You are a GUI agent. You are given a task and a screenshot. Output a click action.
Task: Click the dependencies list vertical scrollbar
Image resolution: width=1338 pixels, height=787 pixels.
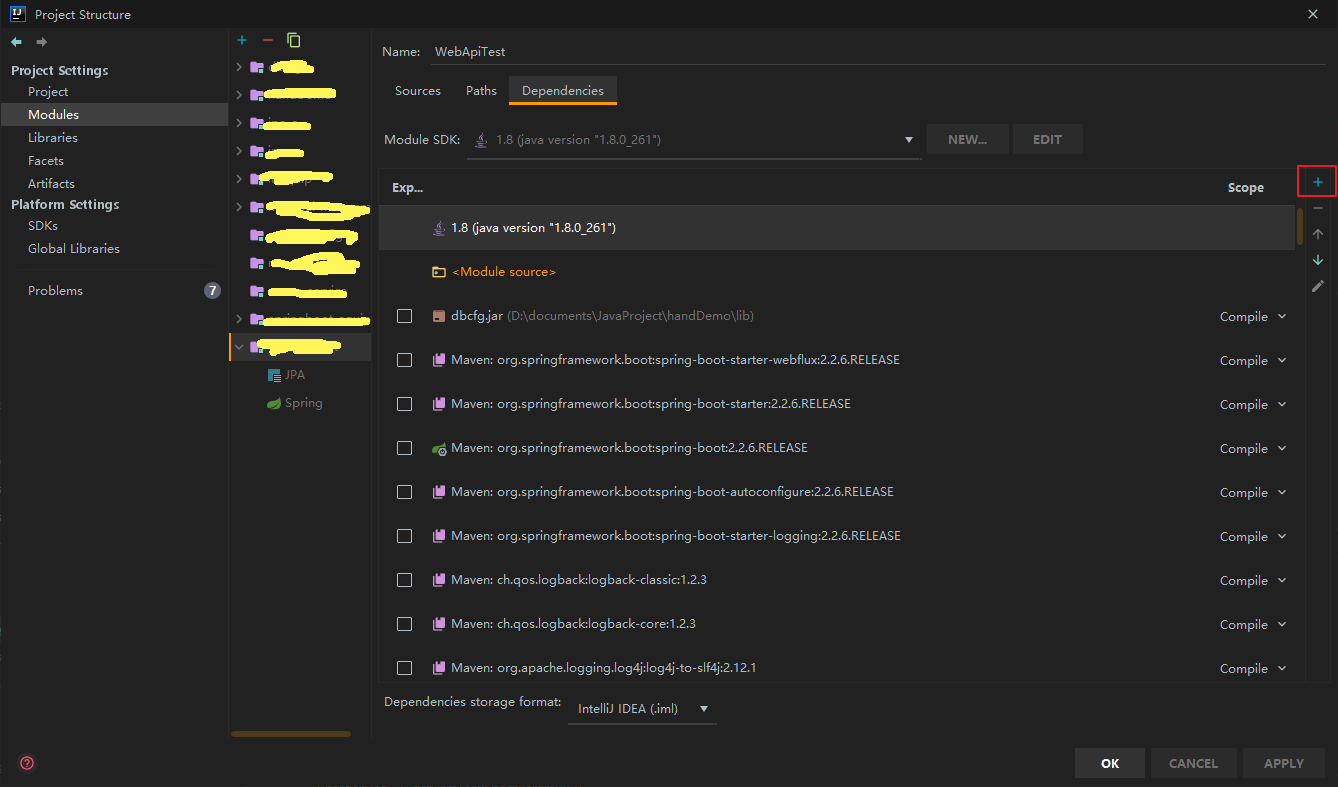pos(1300,226)
